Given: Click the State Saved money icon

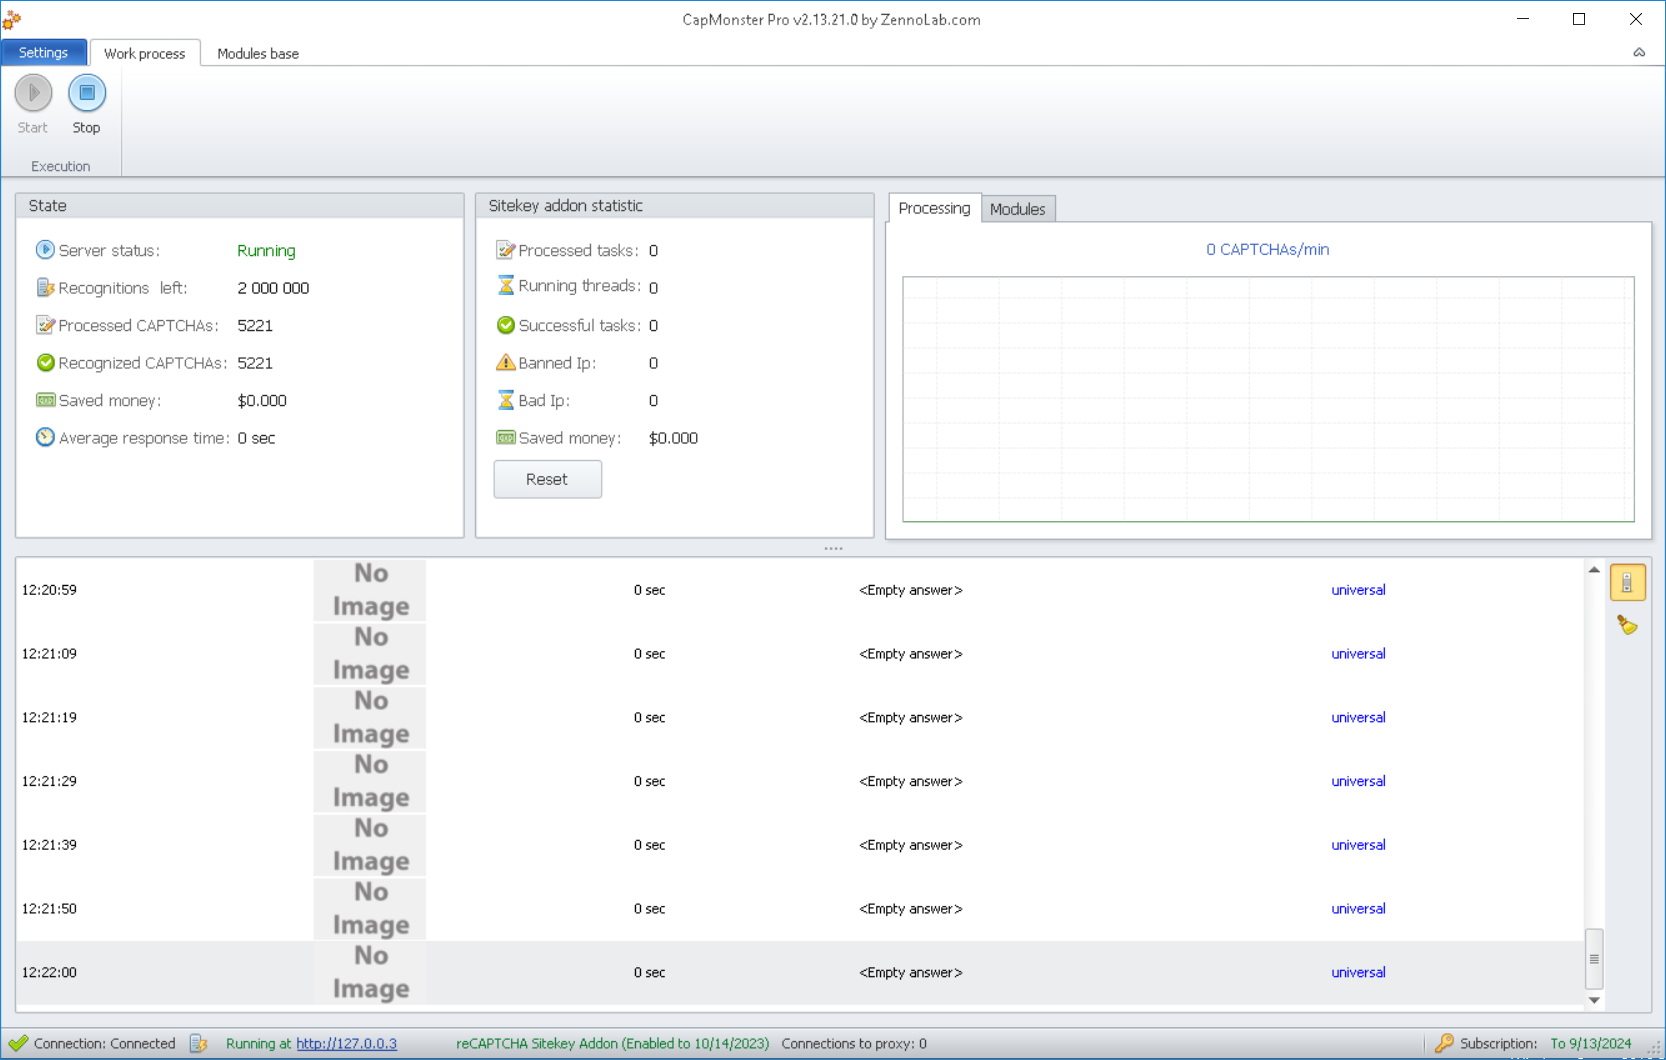Looking at the screenshot, I should click(x=45, y=400).
